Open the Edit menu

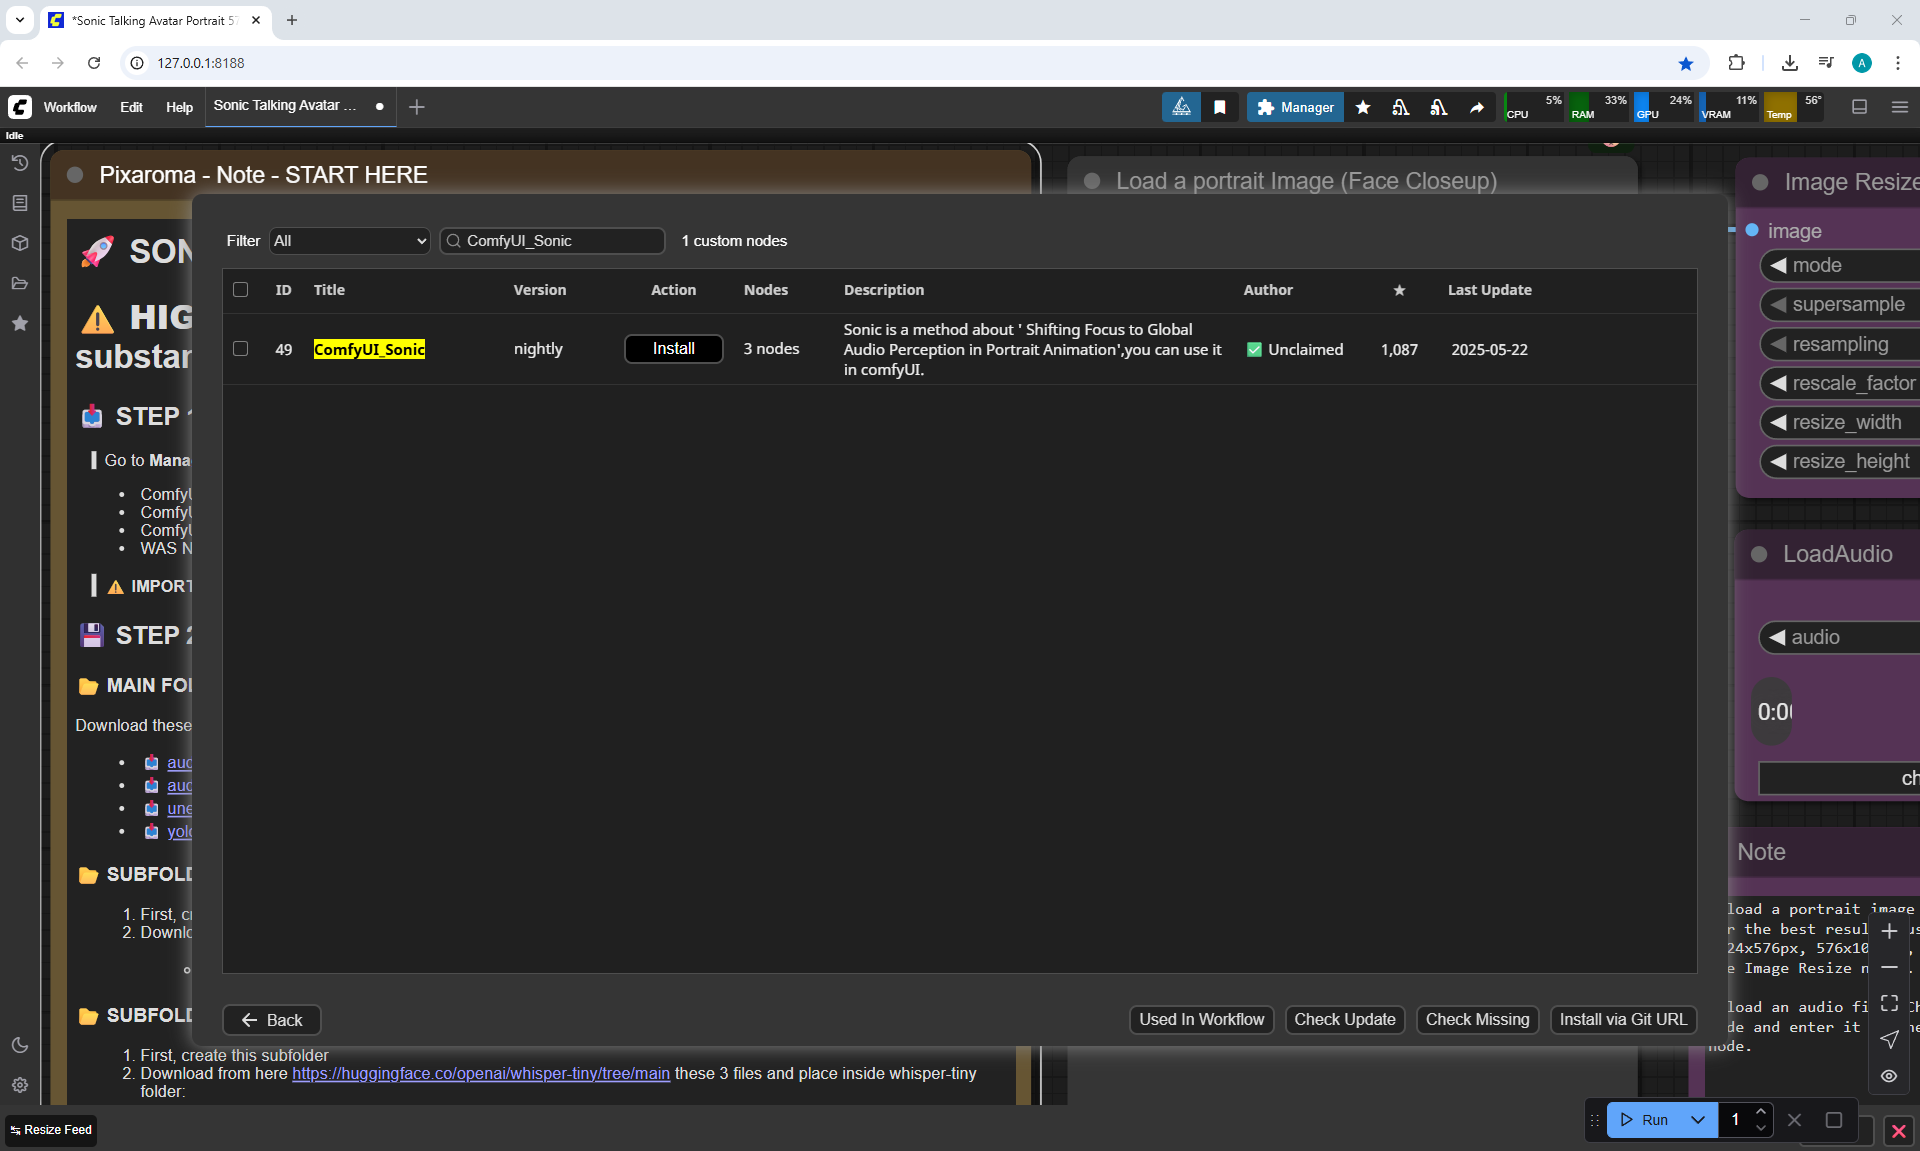tap(131, 107)
